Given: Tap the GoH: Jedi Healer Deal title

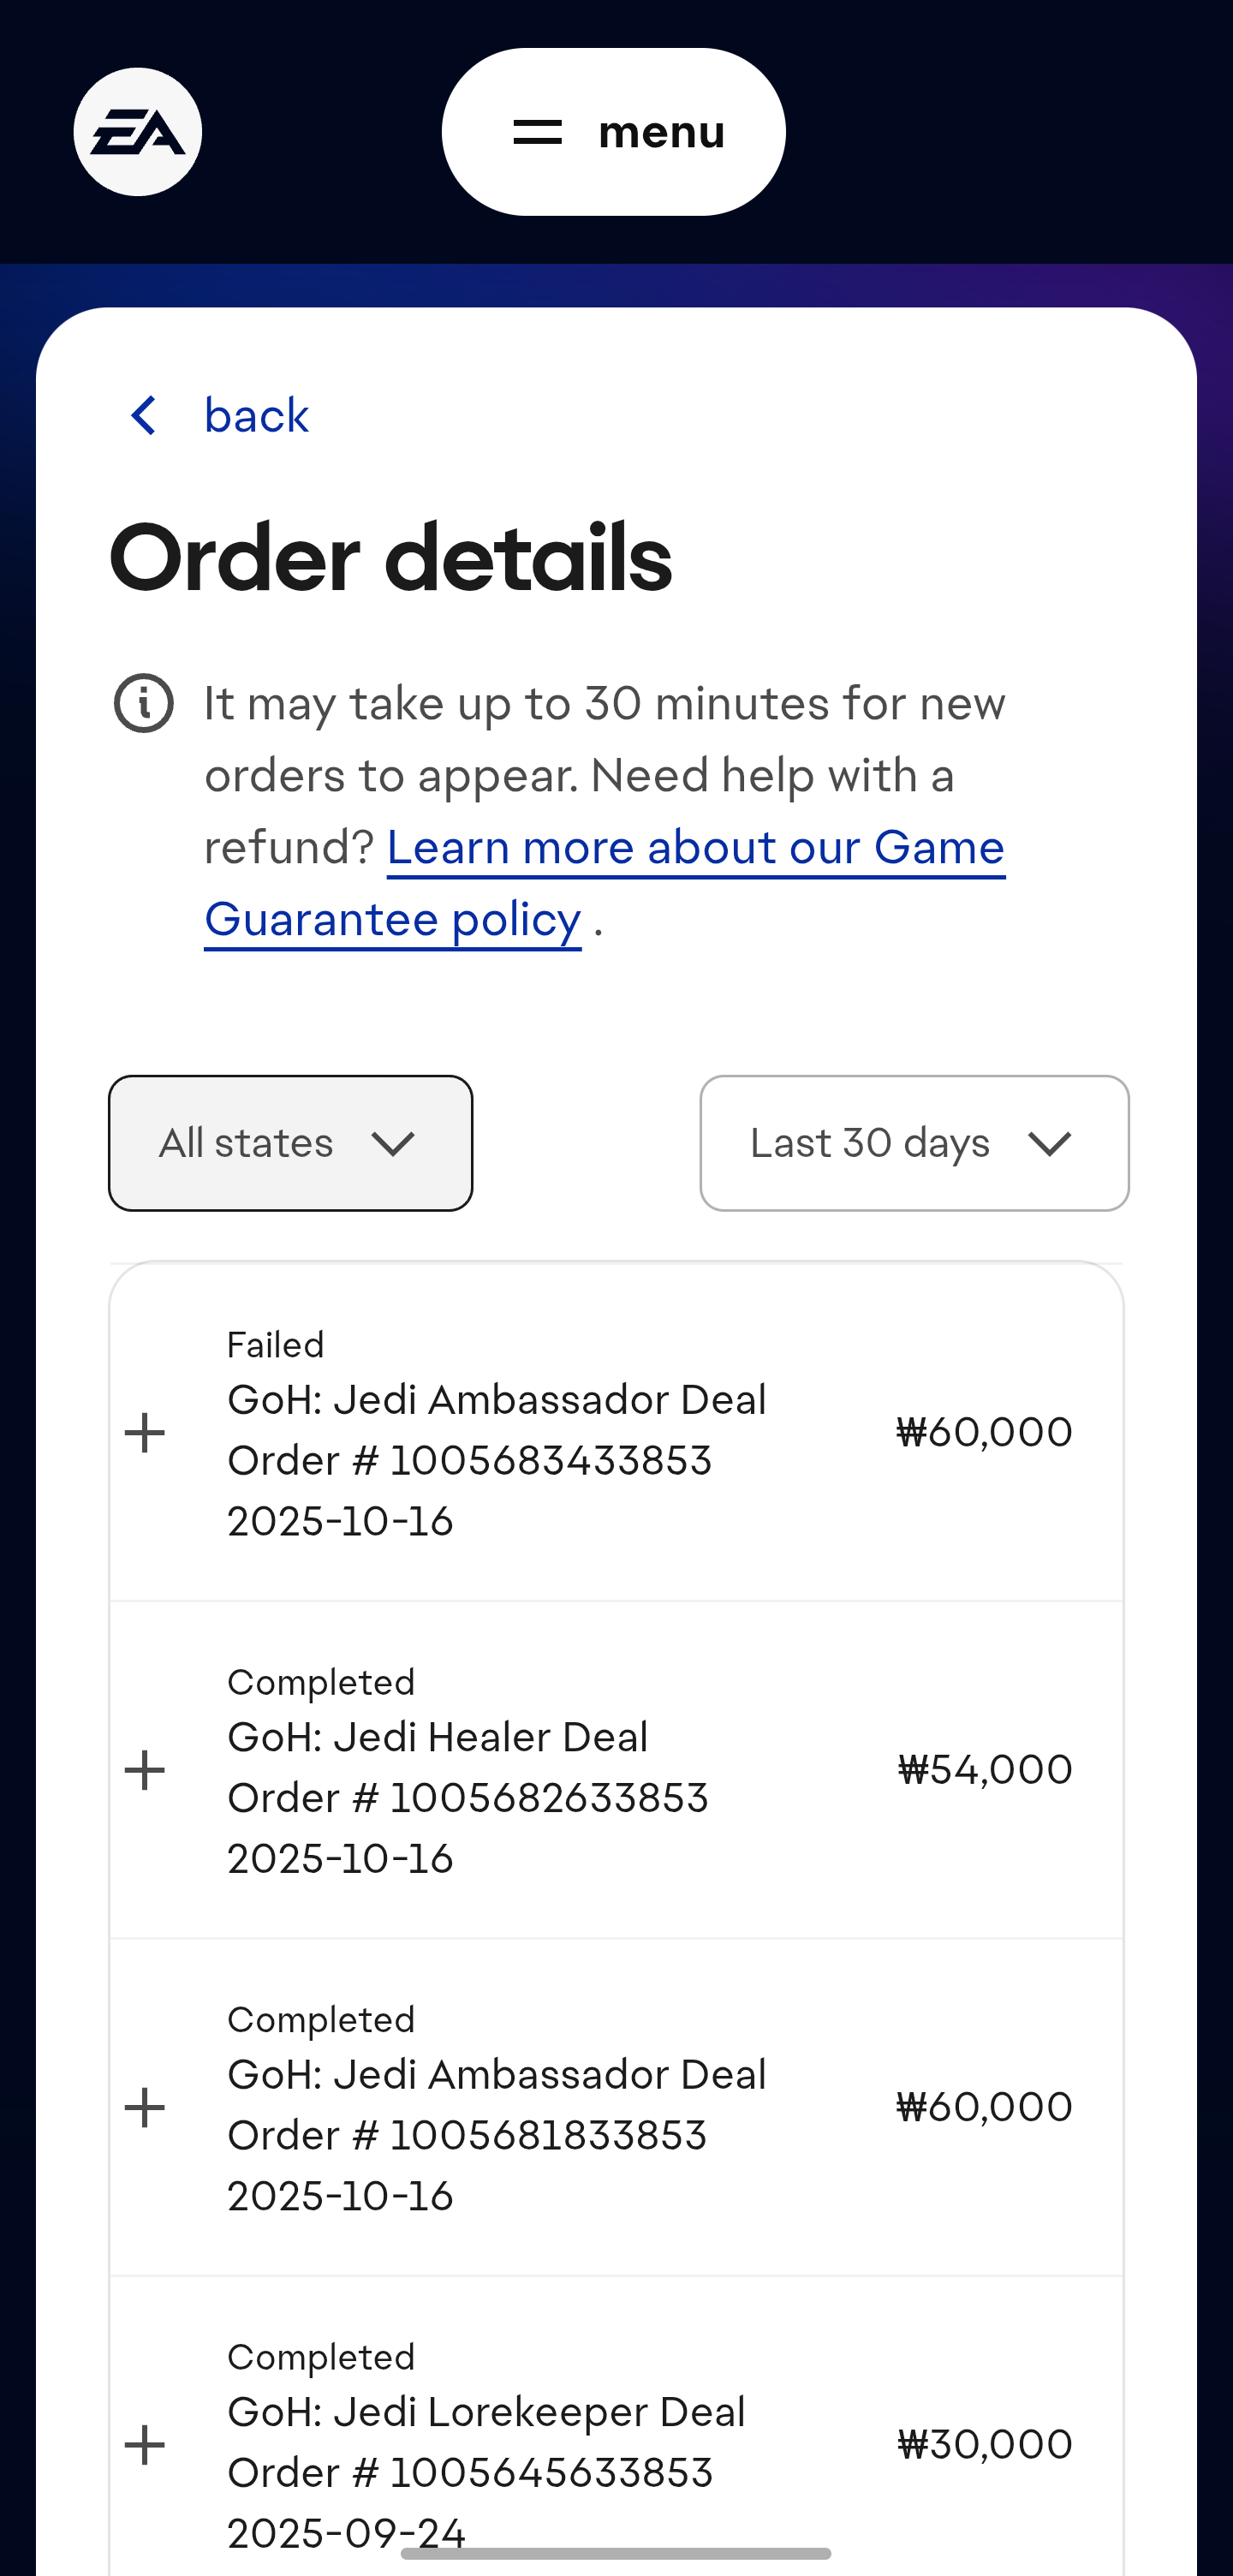Looking at the screenshot, I should [438, 1738].
